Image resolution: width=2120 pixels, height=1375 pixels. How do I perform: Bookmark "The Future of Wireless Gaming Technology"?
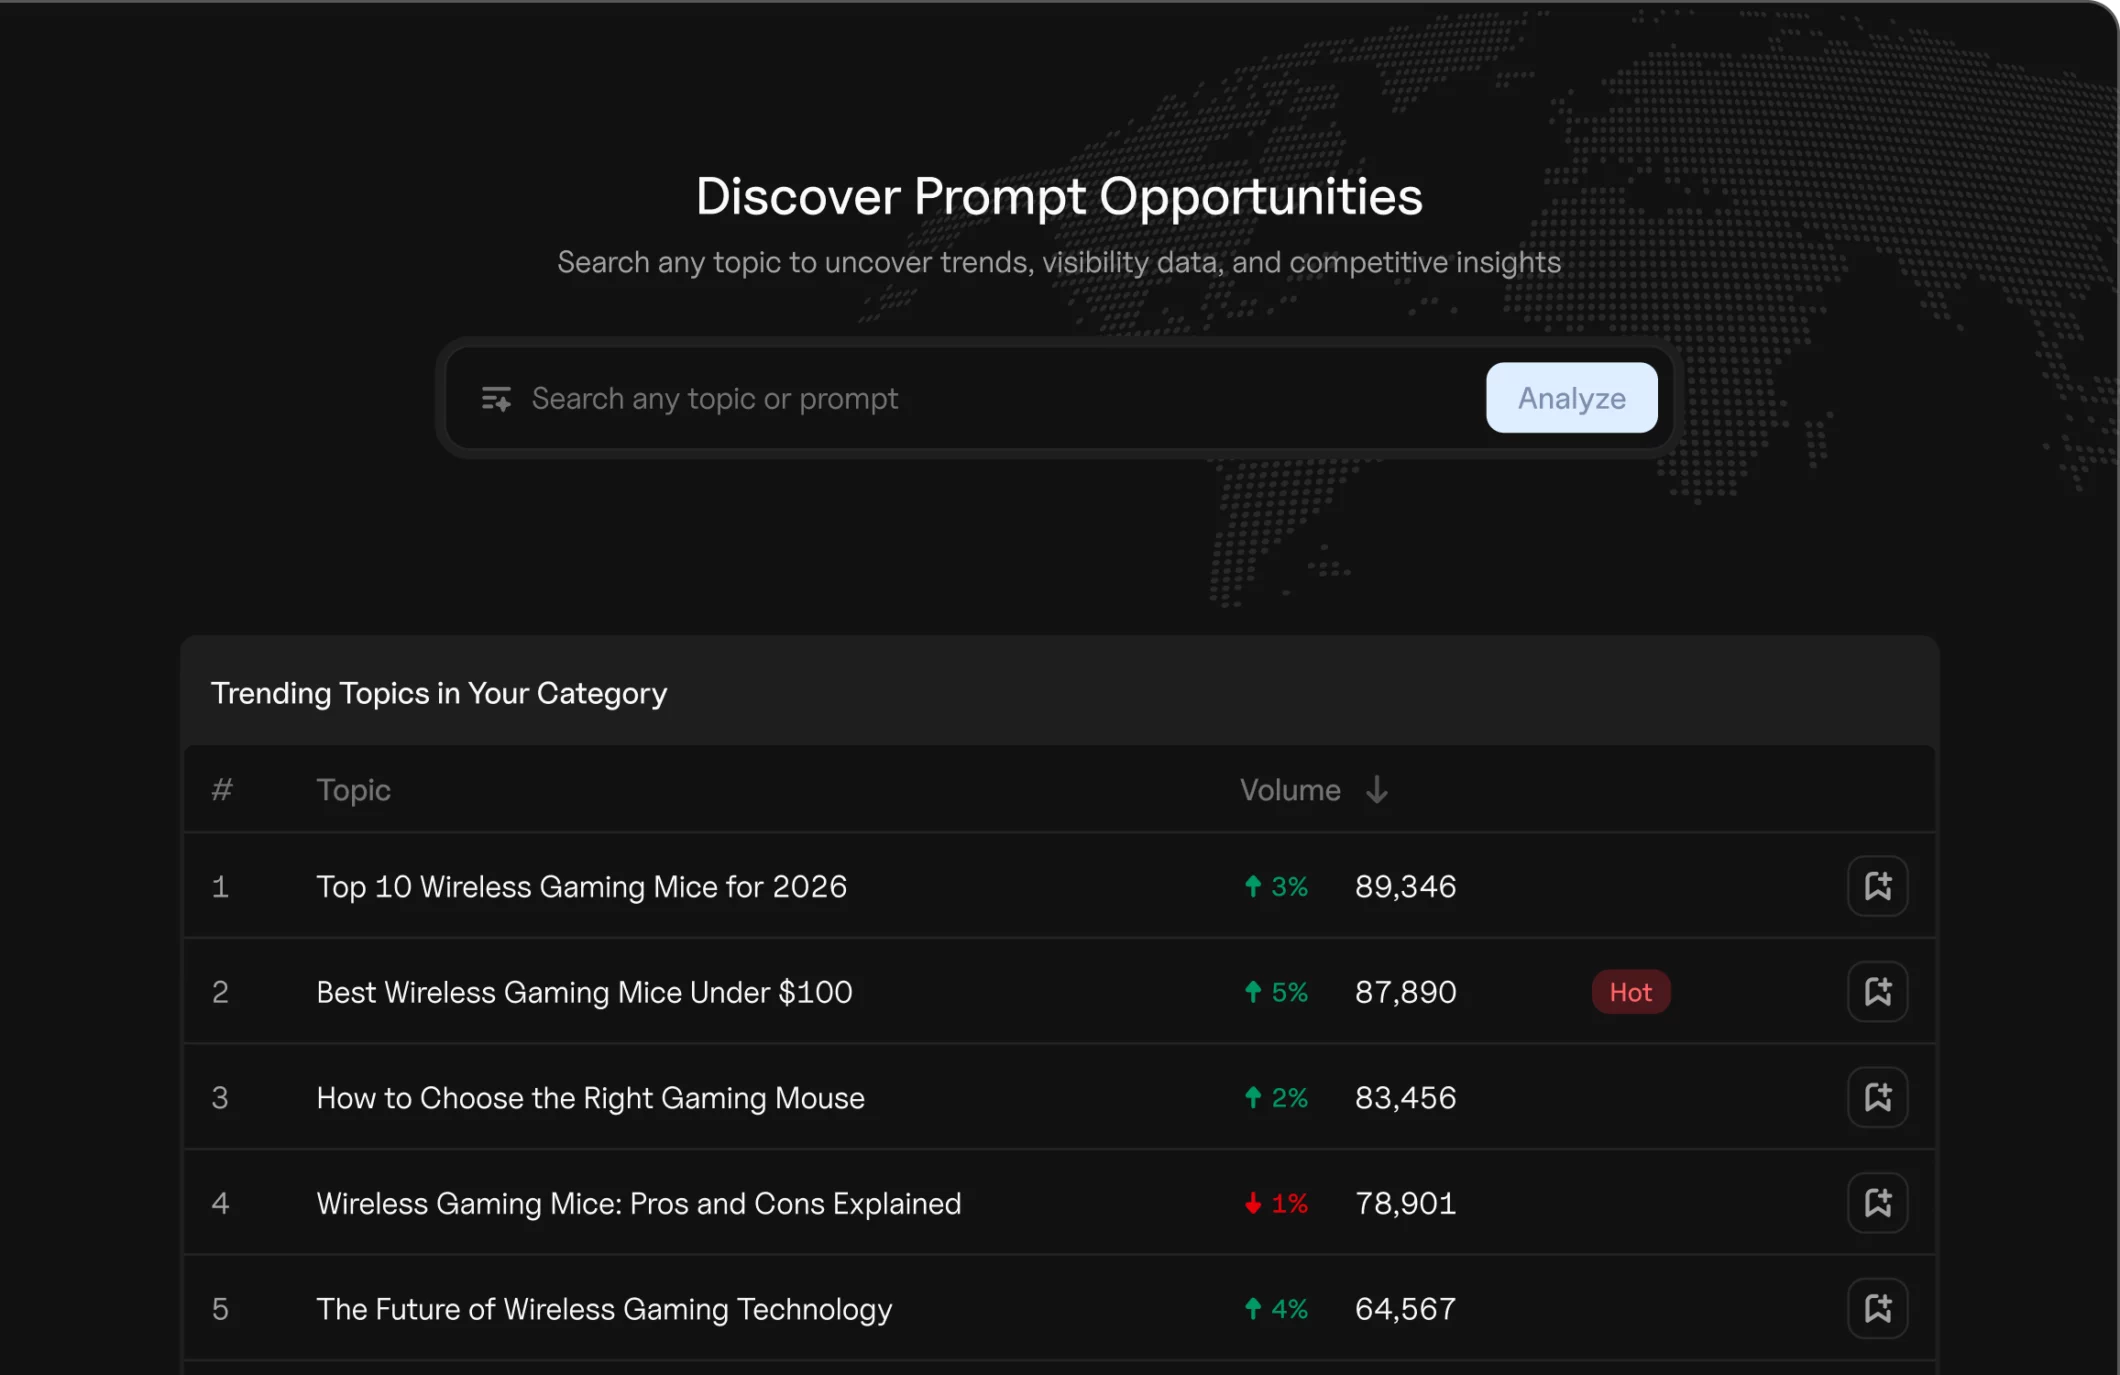click(1878, 1308)
